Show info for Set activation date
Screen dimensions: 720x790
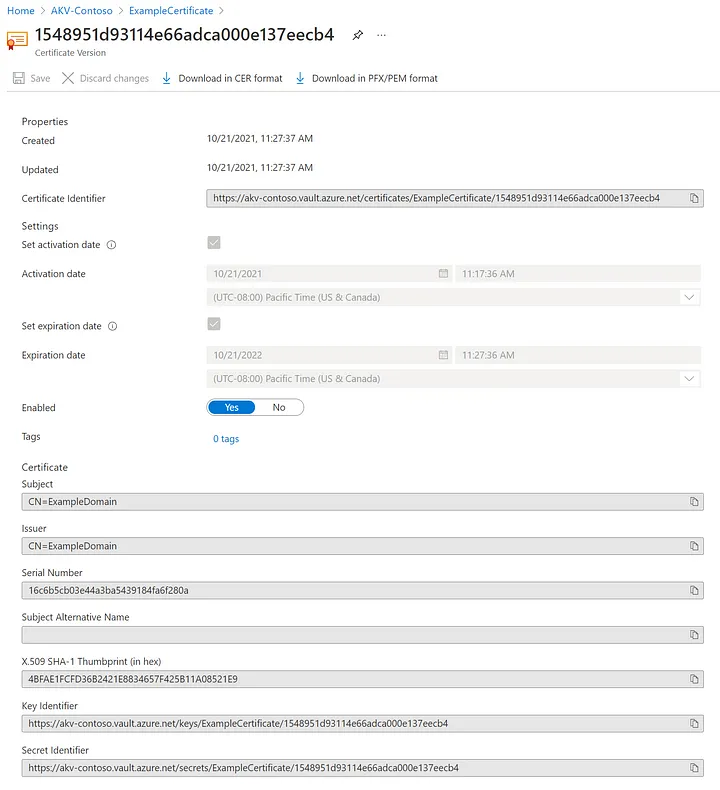point(111,245)
